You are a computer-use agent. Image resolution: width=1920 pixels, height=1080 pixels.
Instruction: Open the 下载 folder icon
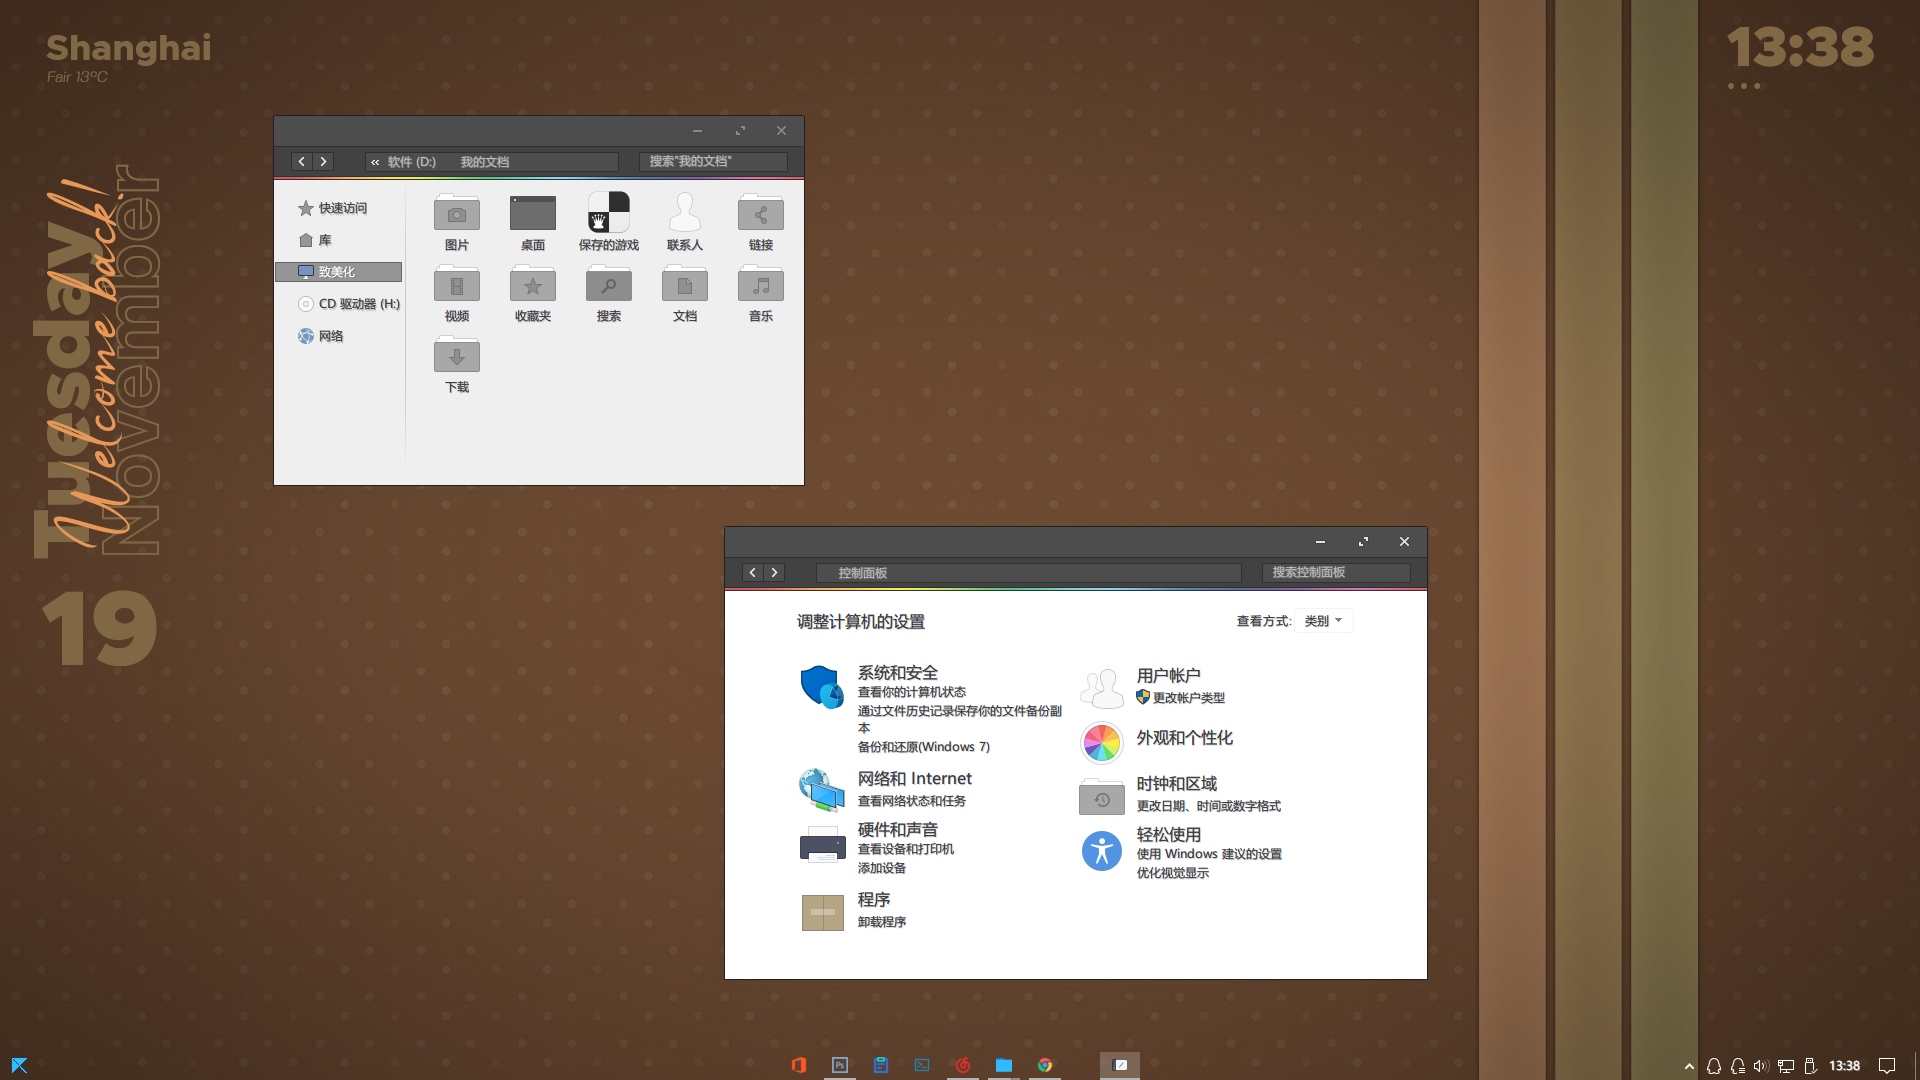[x=457, y=356]
